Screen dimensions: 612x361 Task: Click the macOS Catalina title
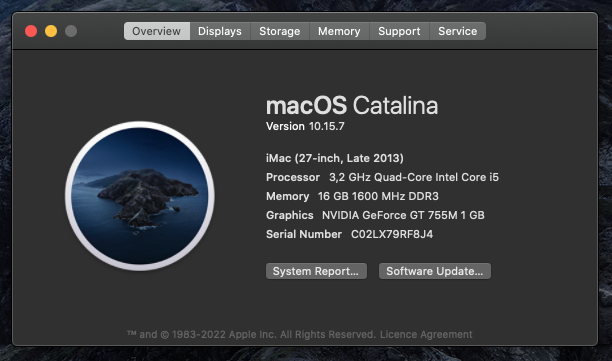click(352, 105)
